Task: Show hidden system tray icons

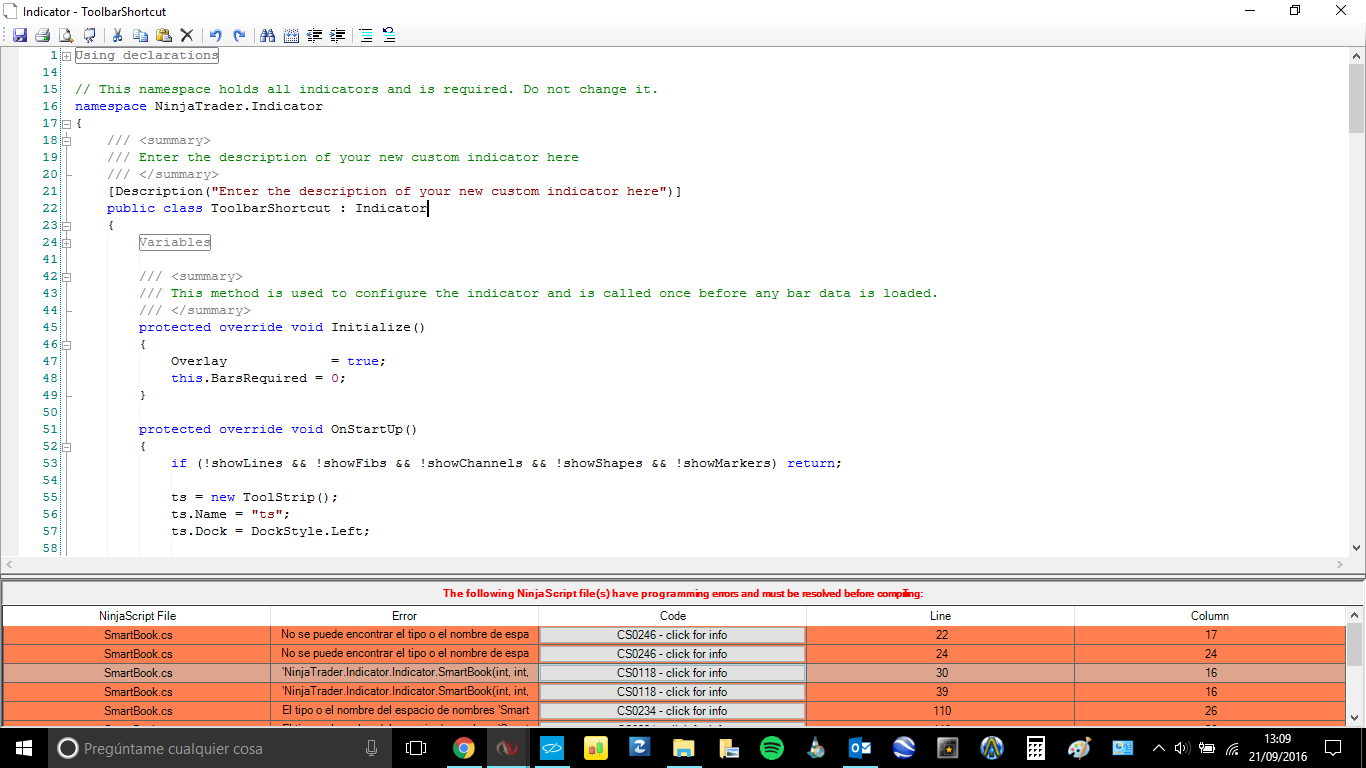Action: [x=1159, y=747]
